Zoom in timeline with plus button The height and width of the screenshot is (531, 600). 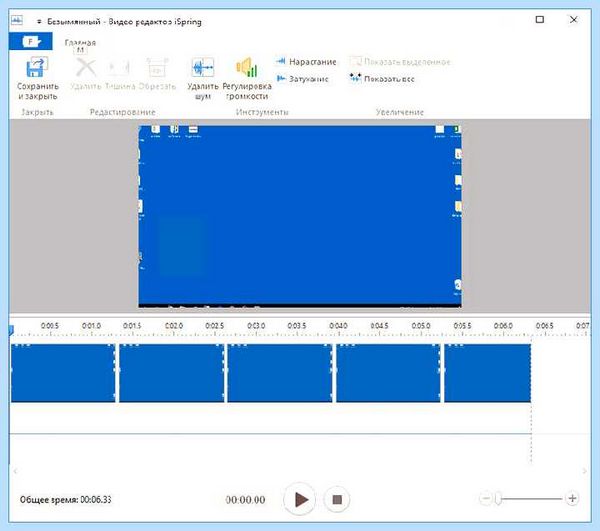(x=572, y=498)
